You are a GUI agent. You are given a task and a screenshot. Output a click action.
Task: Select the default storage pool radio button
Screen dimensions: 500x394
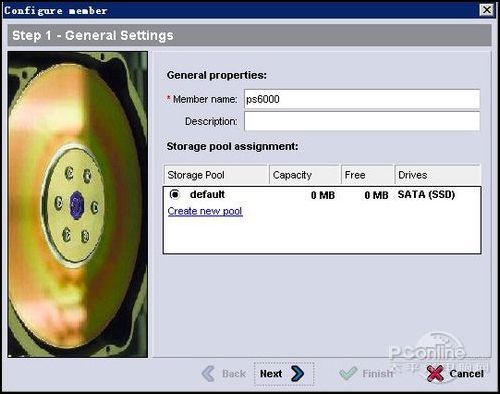pyautogui.click(x=175, y=194)
